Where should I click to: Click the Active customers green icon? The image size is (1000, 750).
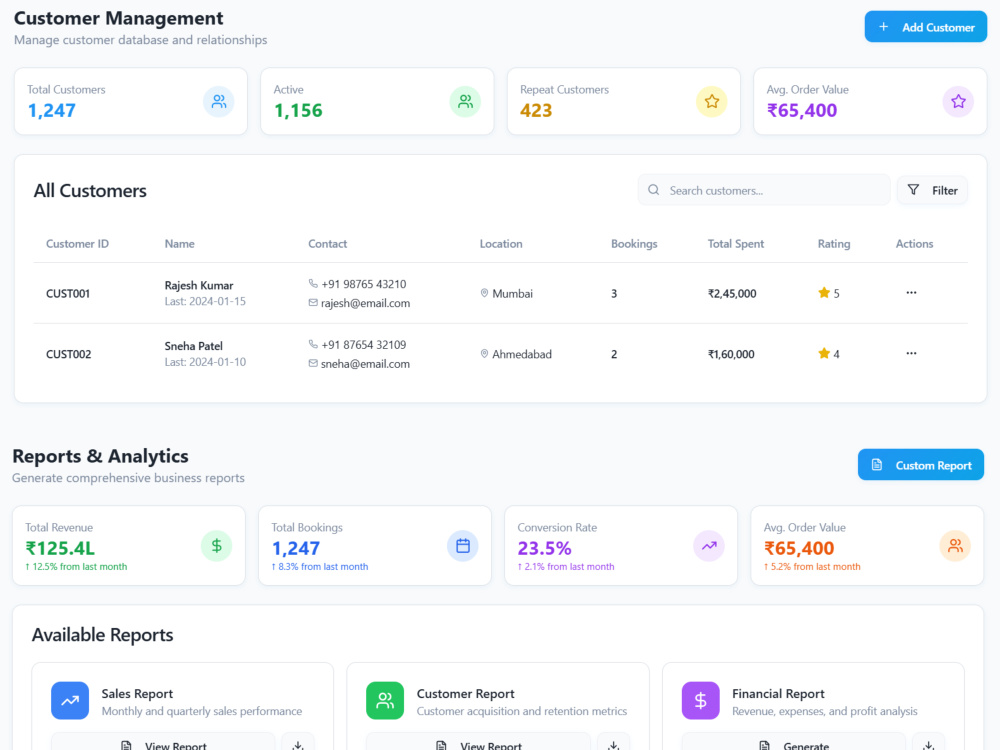(x=465, y=101)
